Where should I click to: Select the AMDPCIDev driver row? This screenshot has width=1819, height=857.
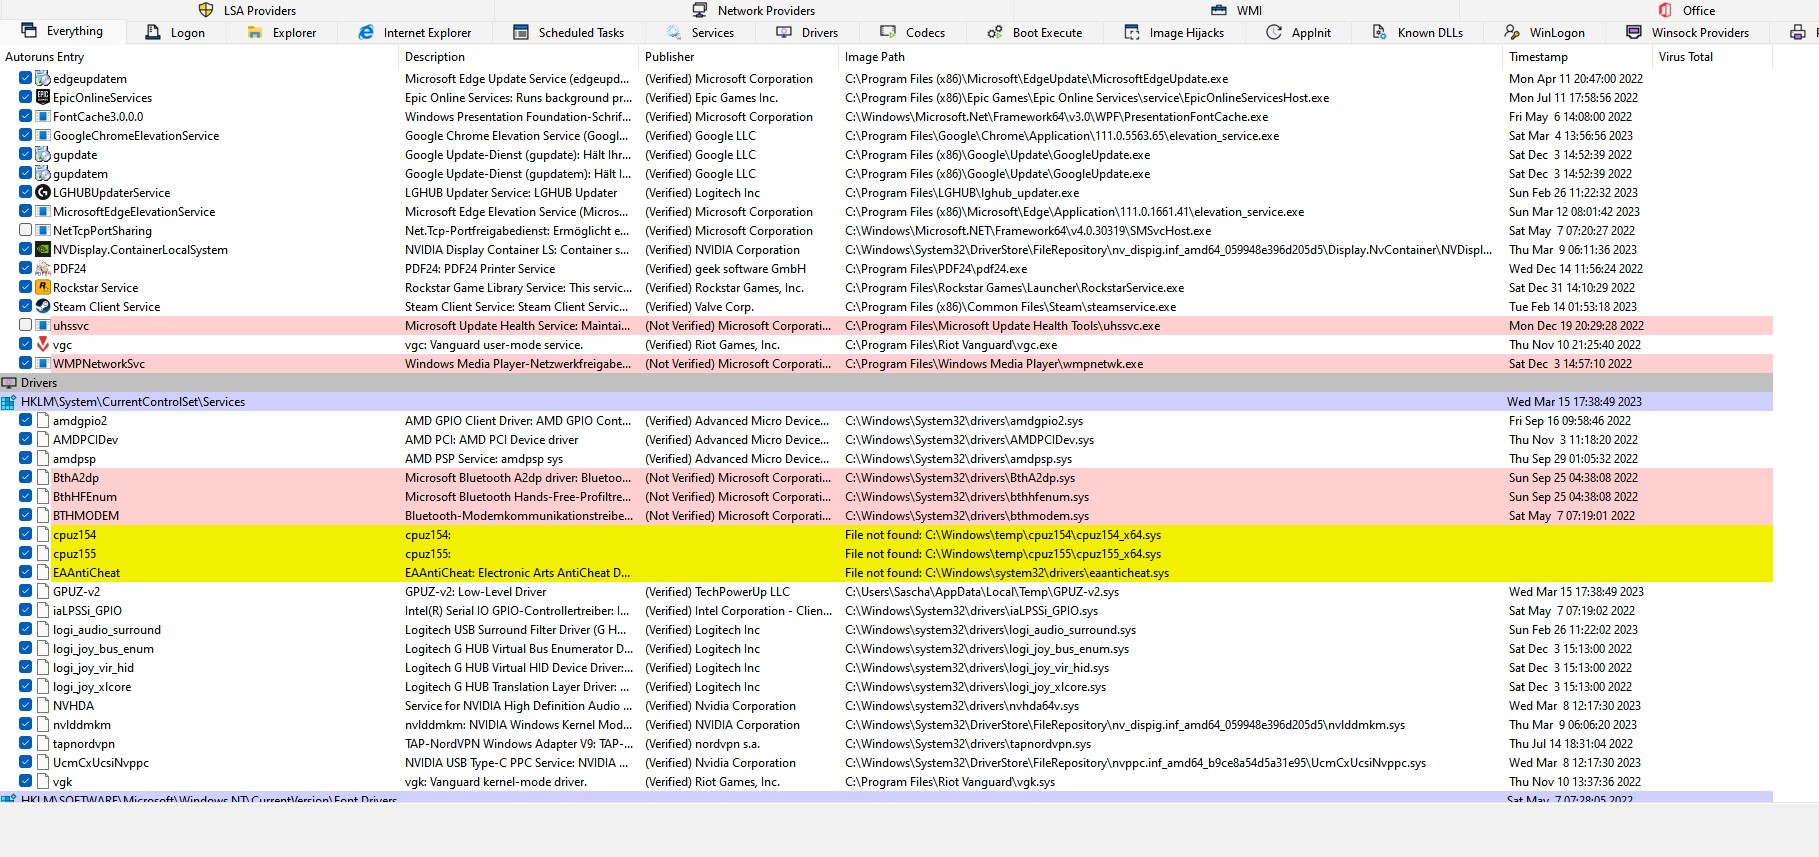886,439
